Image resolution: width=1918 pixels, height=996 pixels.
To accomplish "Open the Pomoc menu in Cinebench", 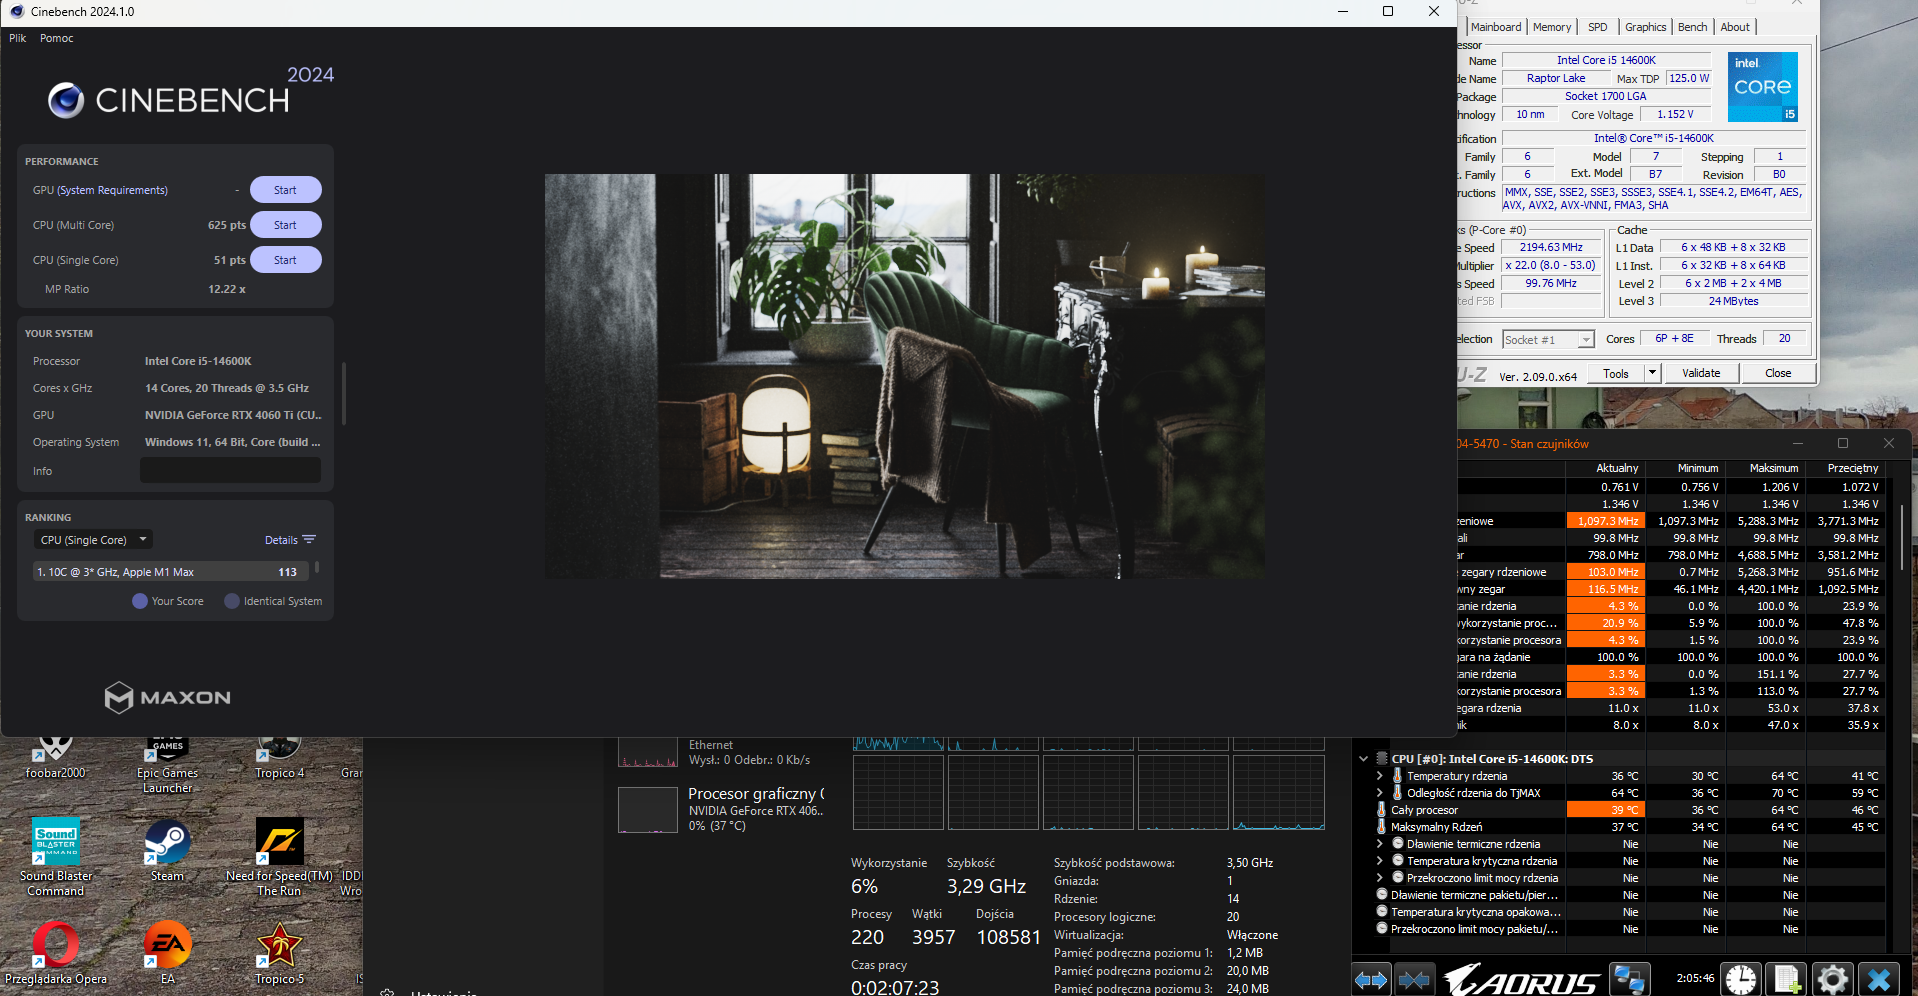I will point(56,38).
